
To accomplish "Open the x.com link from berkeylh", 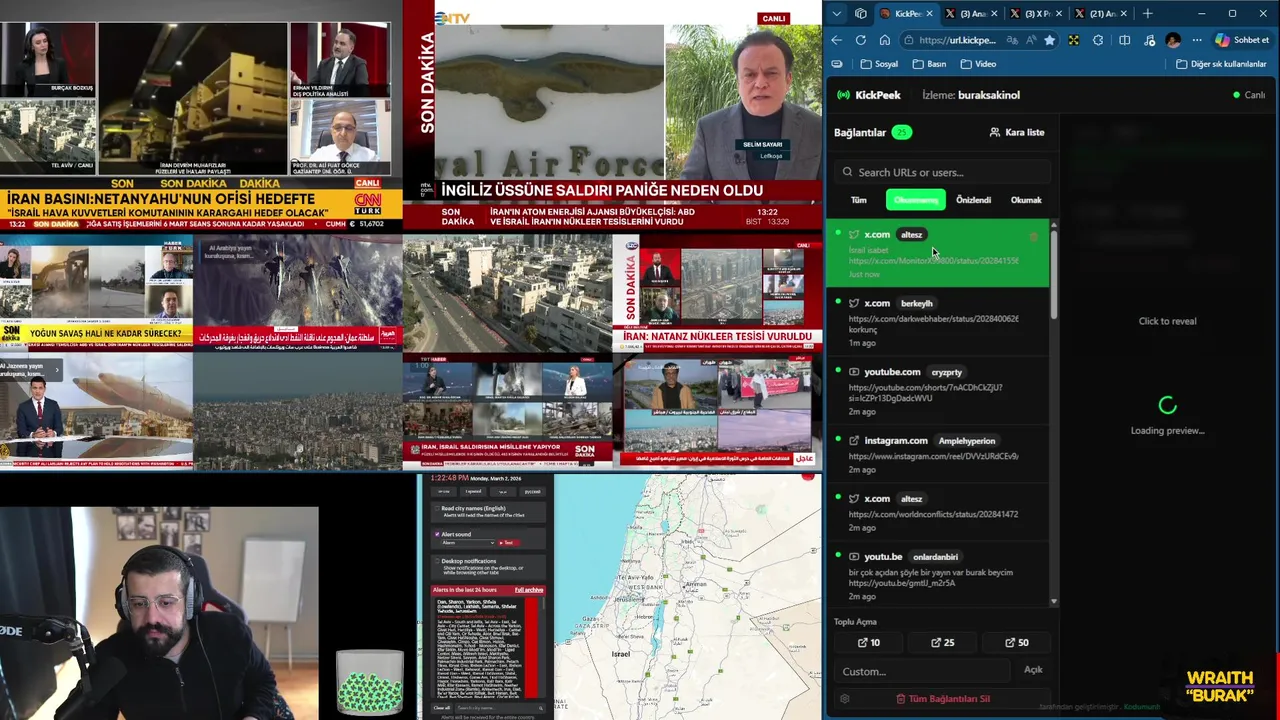I will 937,322.
